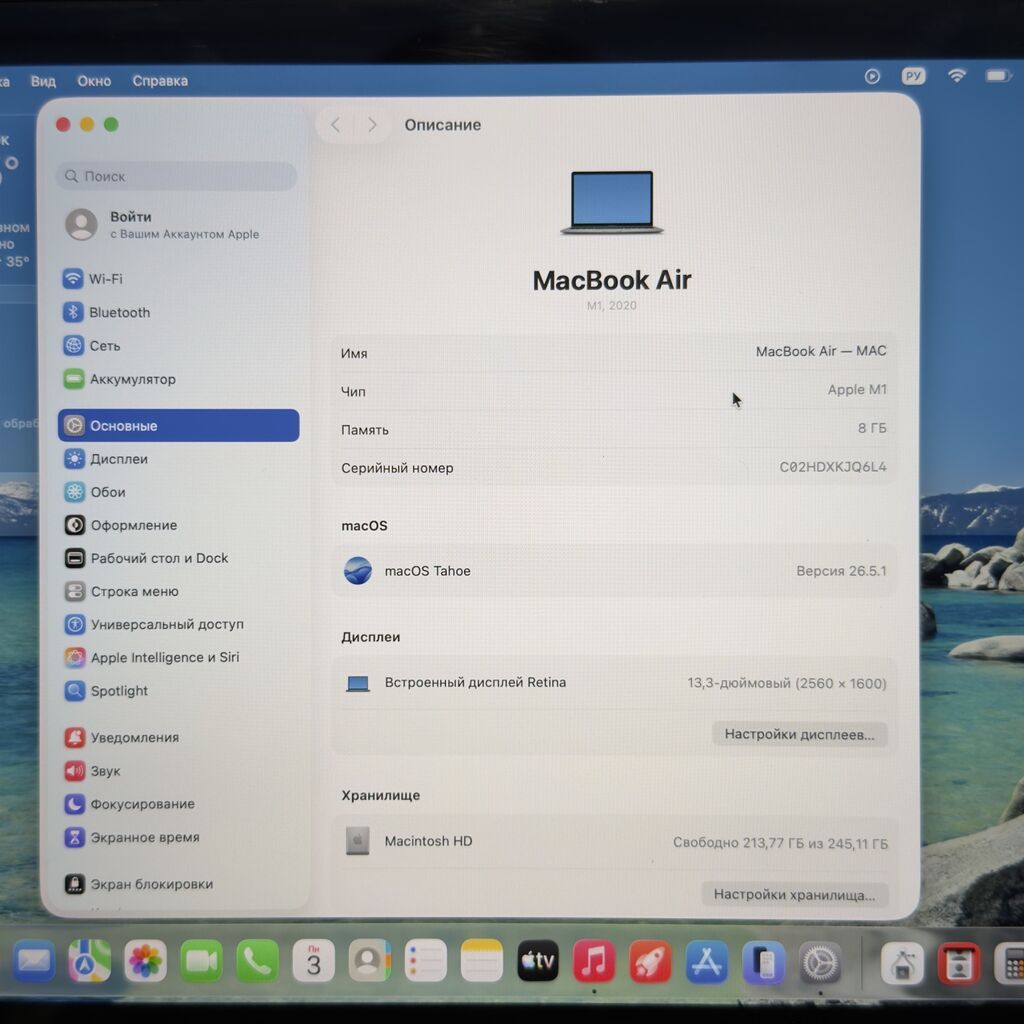Click the Apple M1 chip value
The image size is (1024, 1024).
point(857,390)
